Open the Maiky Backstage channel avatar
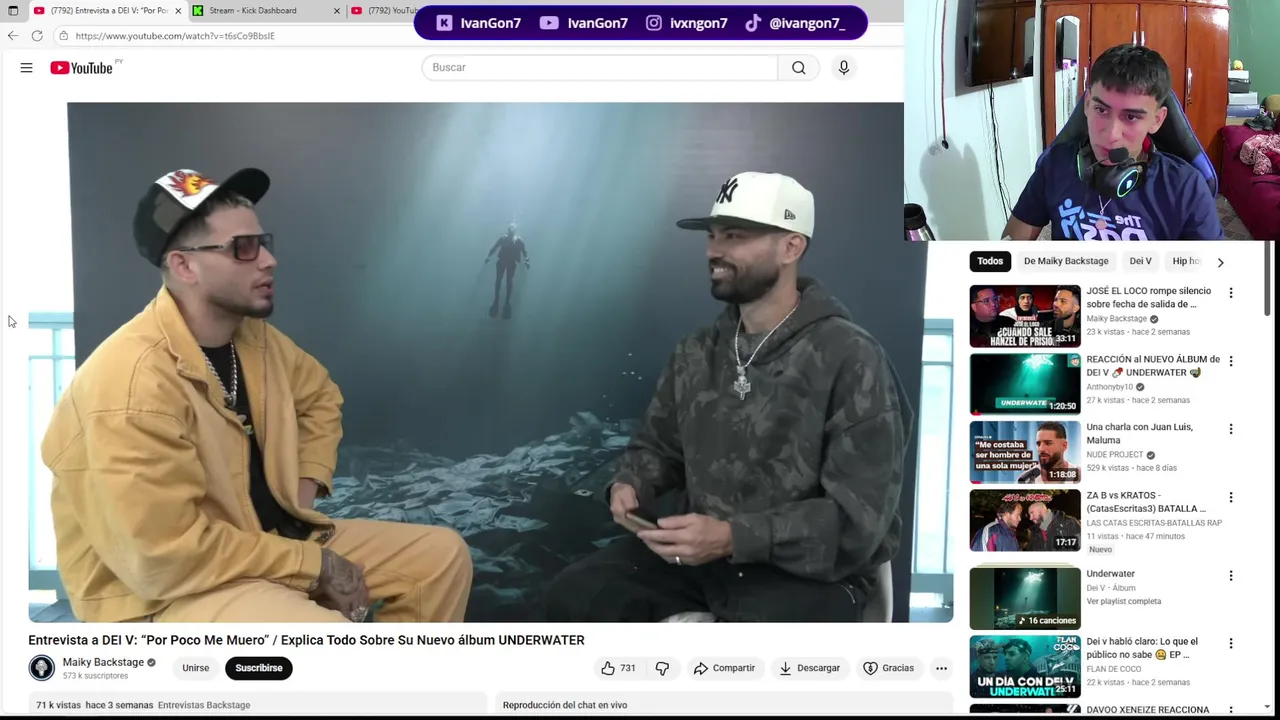The image size is (1280, 720). 41,668
